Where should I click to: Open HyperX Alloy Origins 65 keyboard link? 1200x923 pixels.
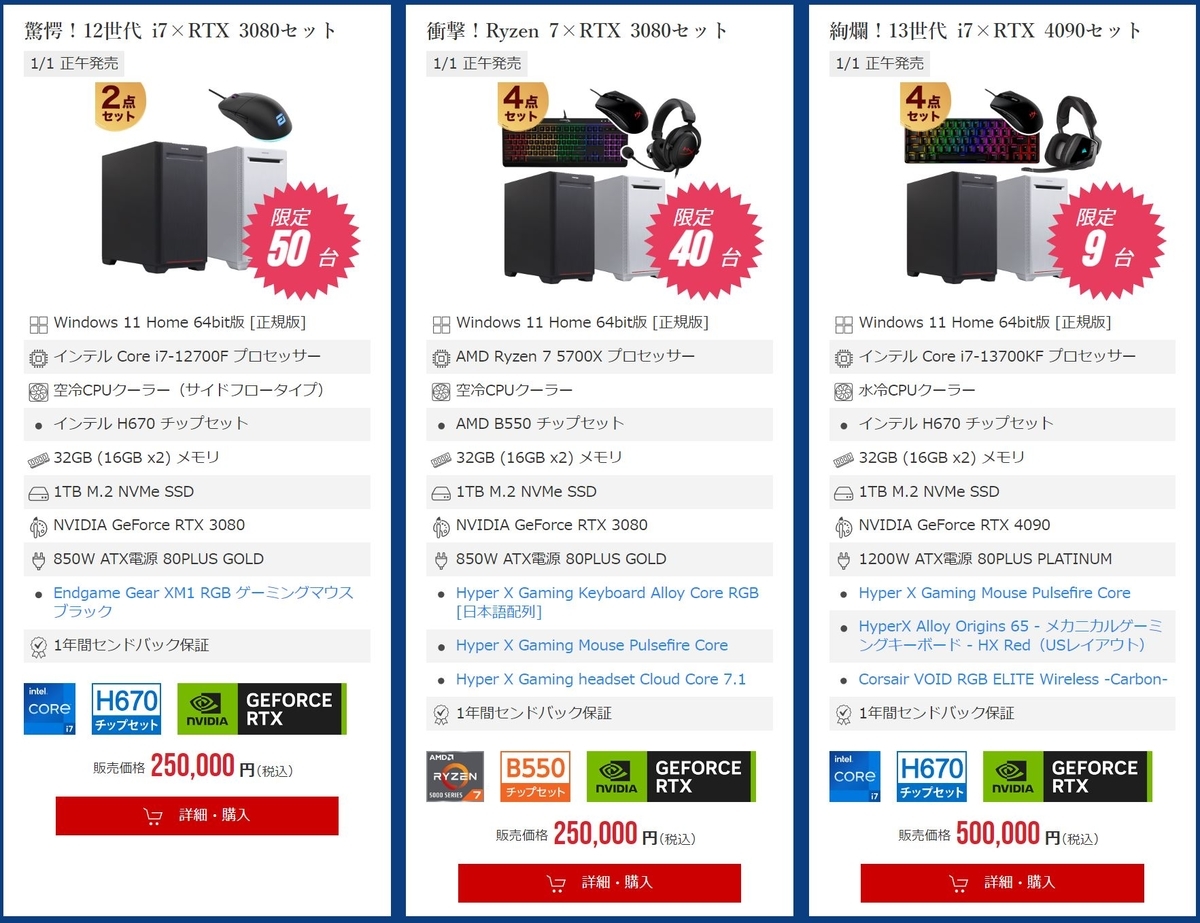(1010, 636)
